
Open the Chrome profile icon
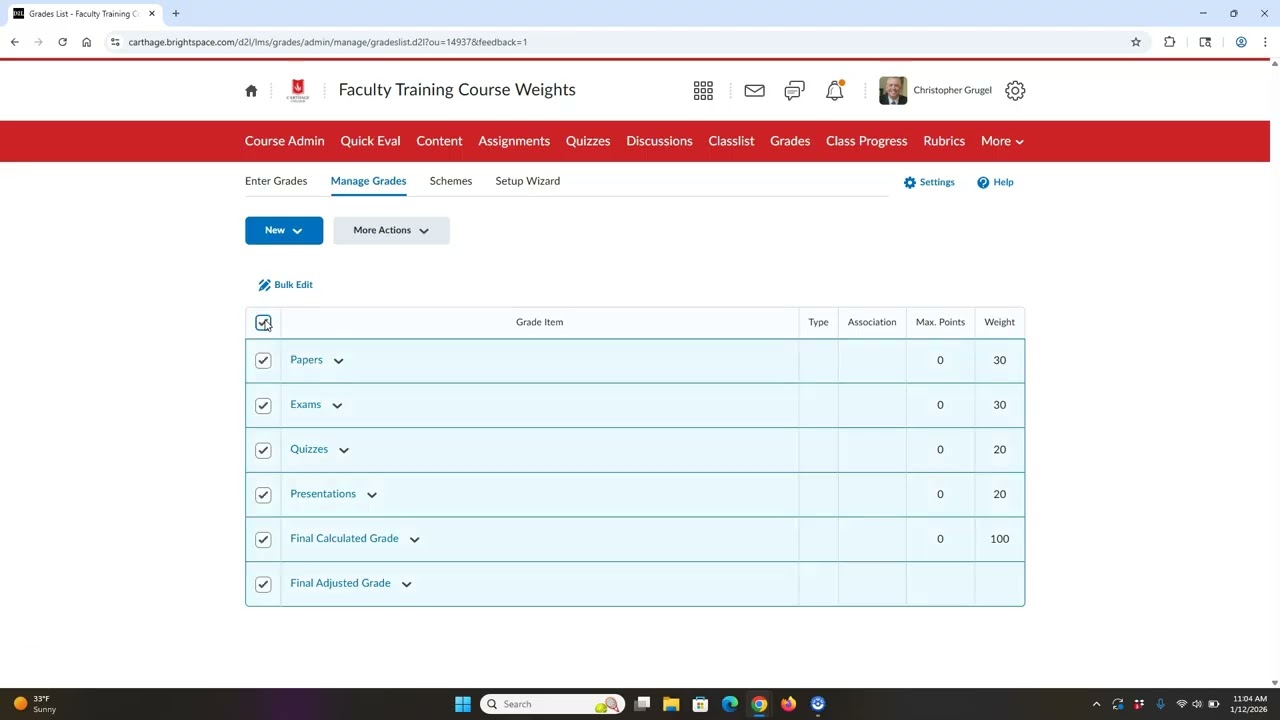coord(1241,42)
